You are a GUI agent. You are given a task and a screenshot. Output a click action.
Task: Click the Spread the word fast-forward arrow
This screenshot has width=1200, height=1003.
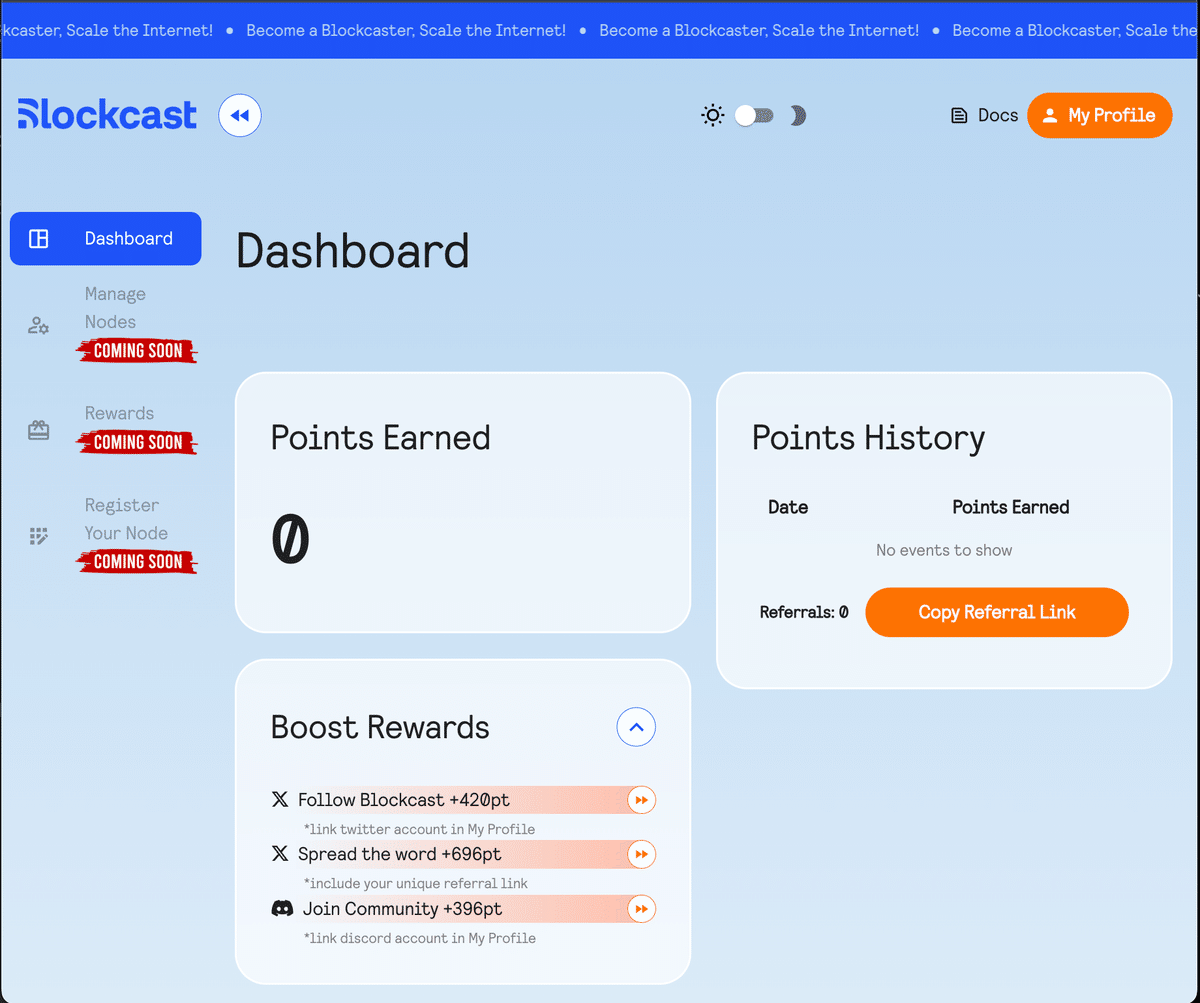pyautogui.click(x=641, y=854)
